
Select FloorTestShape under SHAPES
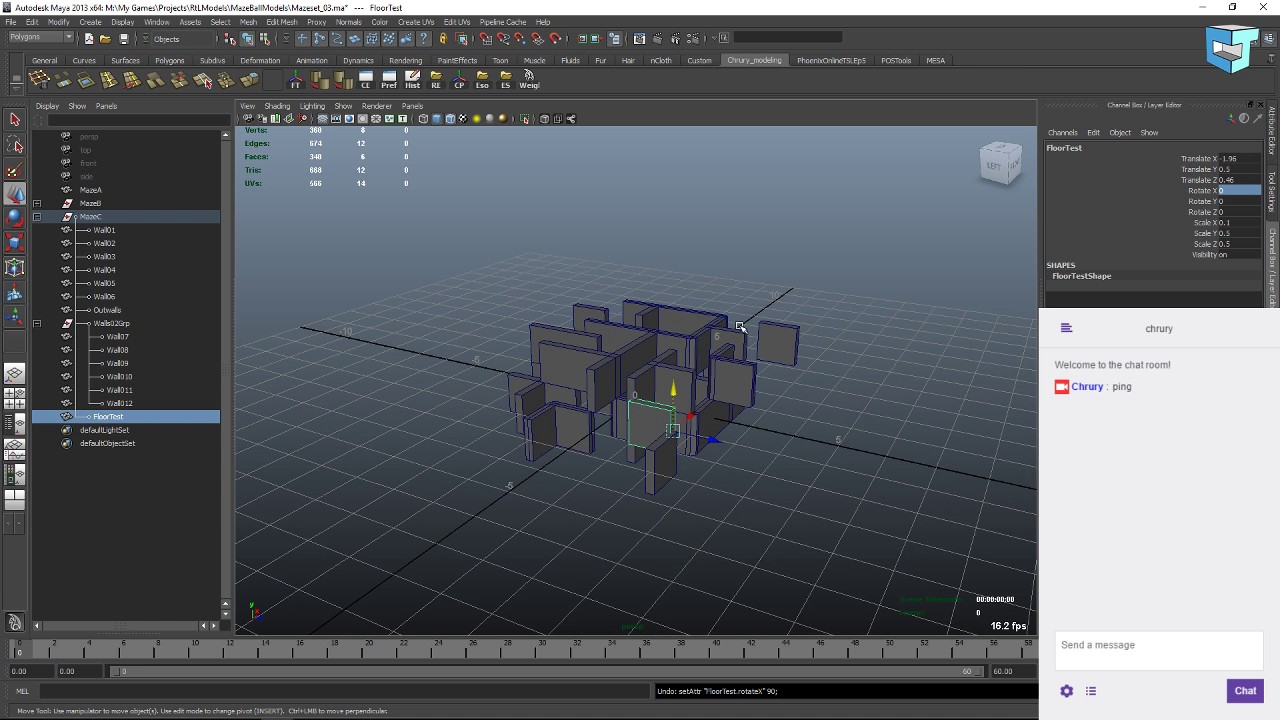tap(1081, 276)
